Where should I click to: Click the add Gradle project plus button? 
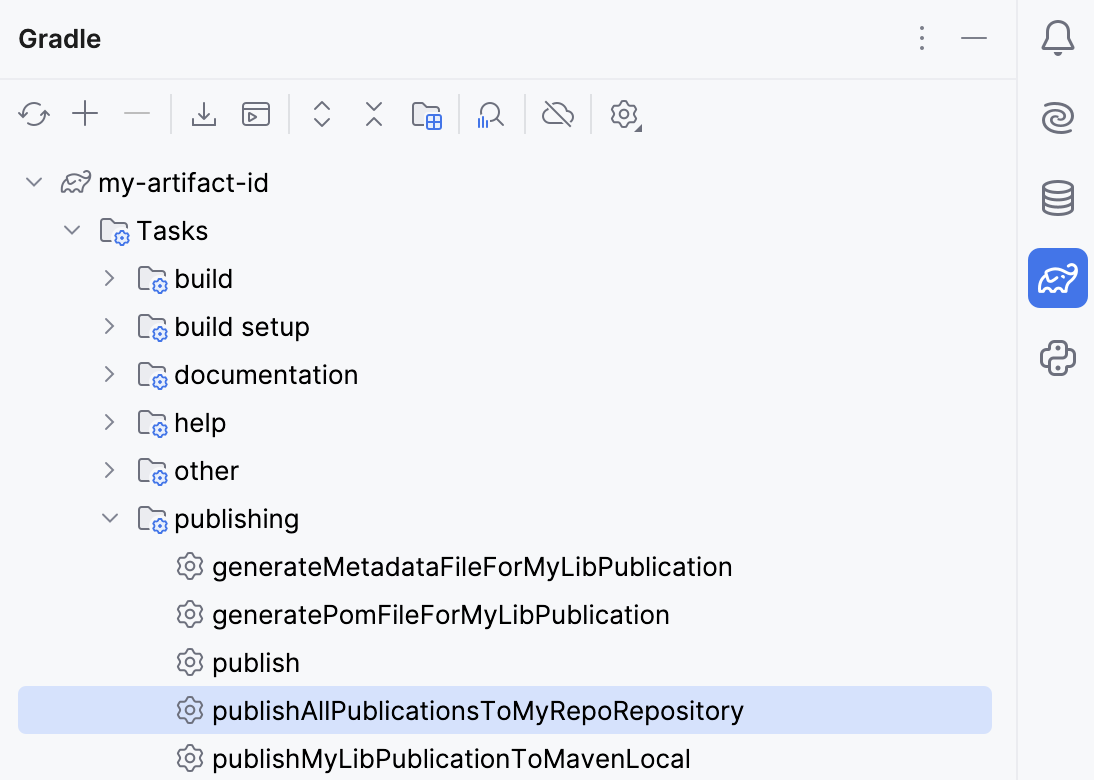coord(85,114)
